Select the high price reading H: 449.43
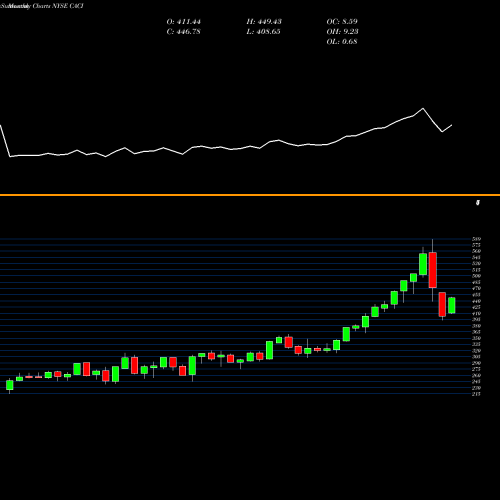The image size is (500, 500). pyautogui.click(x=264, y=22)
